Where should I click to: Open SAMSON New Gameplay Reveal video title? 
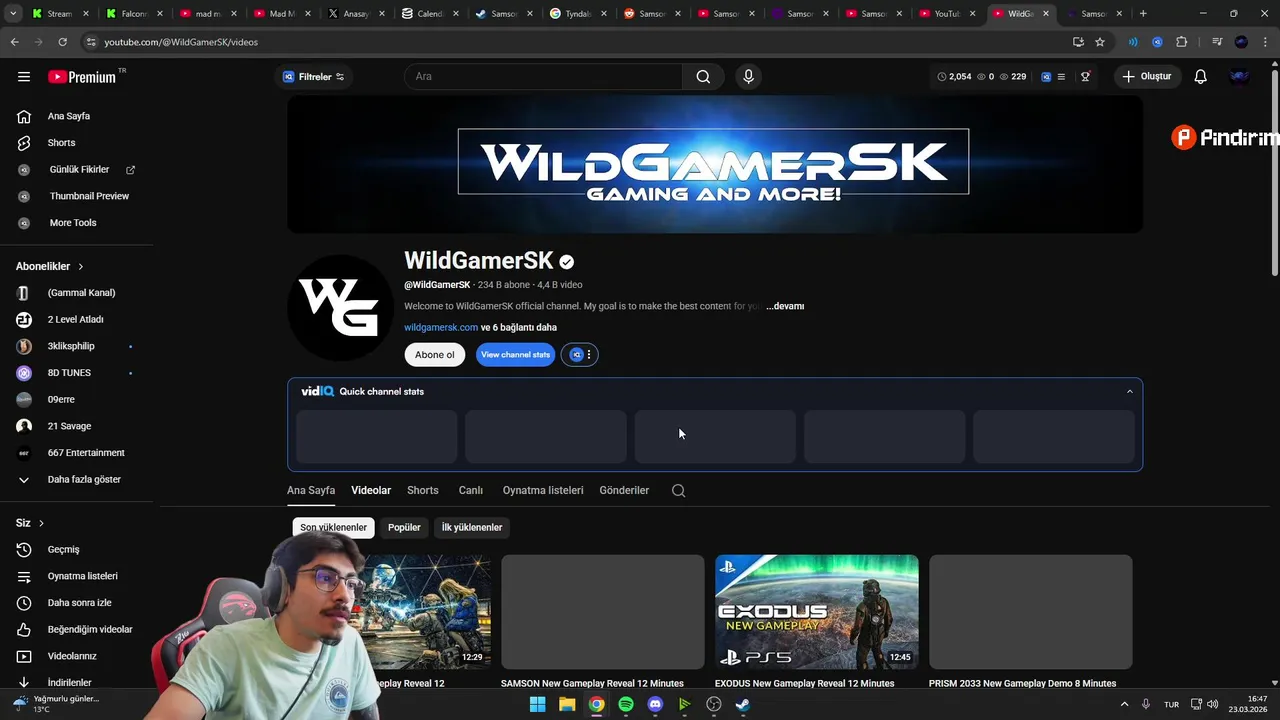(x=592, y=683)
